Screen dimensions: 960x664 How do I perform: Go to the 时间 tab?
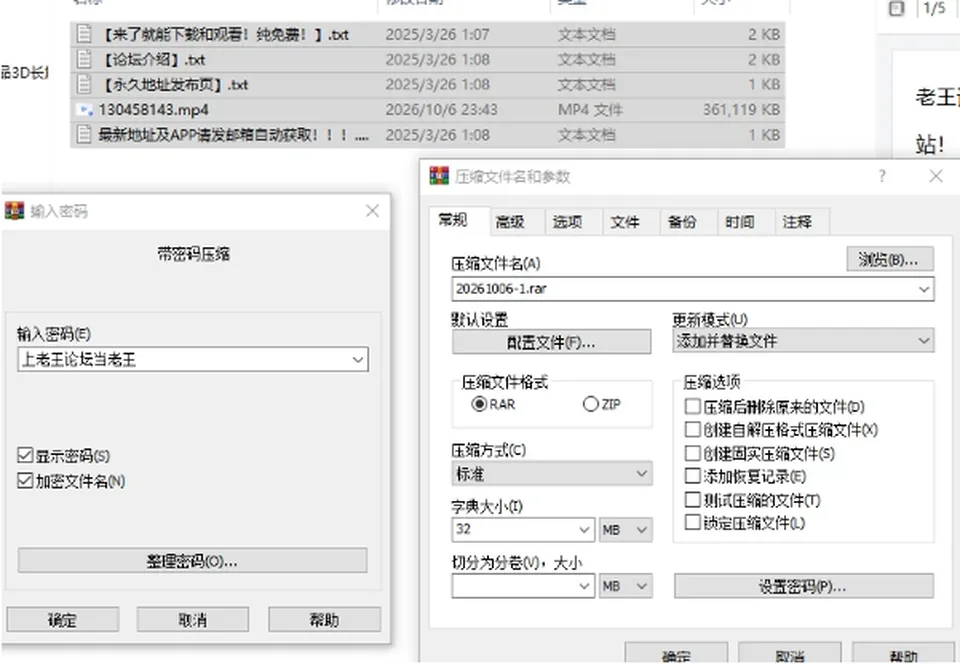click(740, 222)
